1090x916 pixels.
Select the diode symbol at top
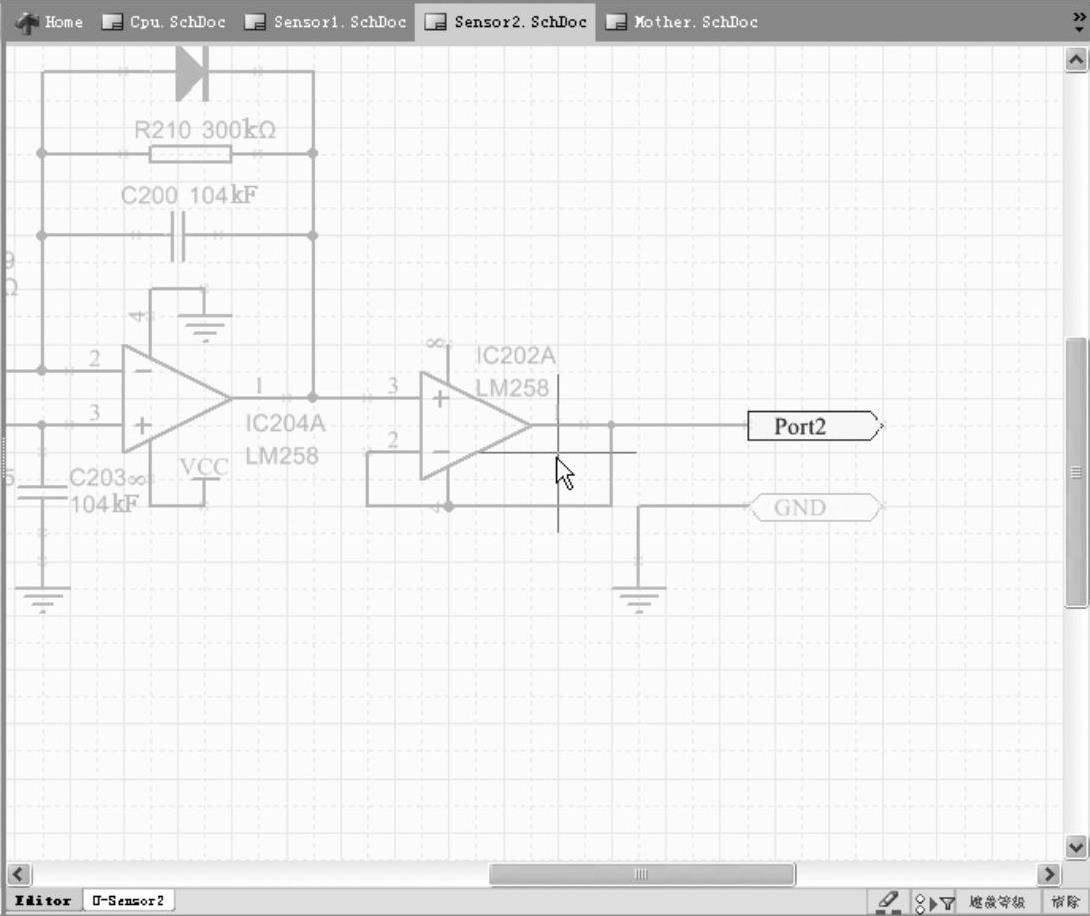193,72
